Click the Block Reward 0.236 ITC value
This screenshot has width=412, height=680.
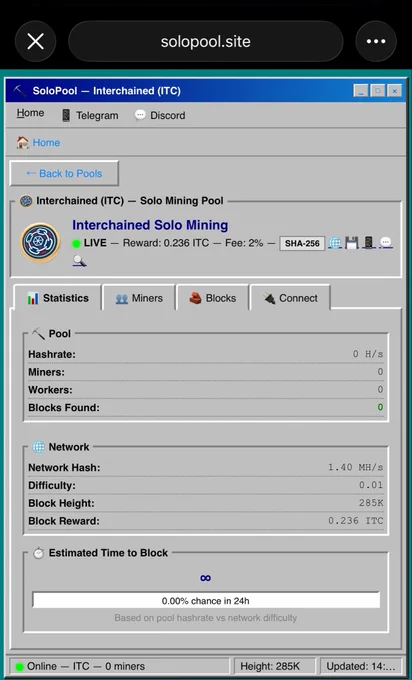click(x=356, y=520)
